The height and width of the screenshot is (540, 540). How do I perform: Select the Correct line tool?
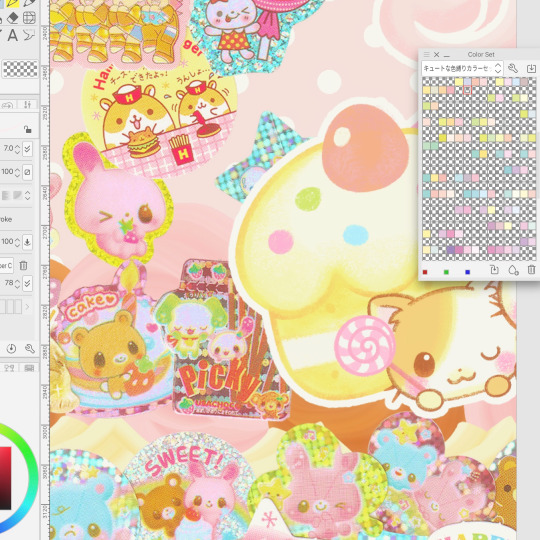[29, 35]
